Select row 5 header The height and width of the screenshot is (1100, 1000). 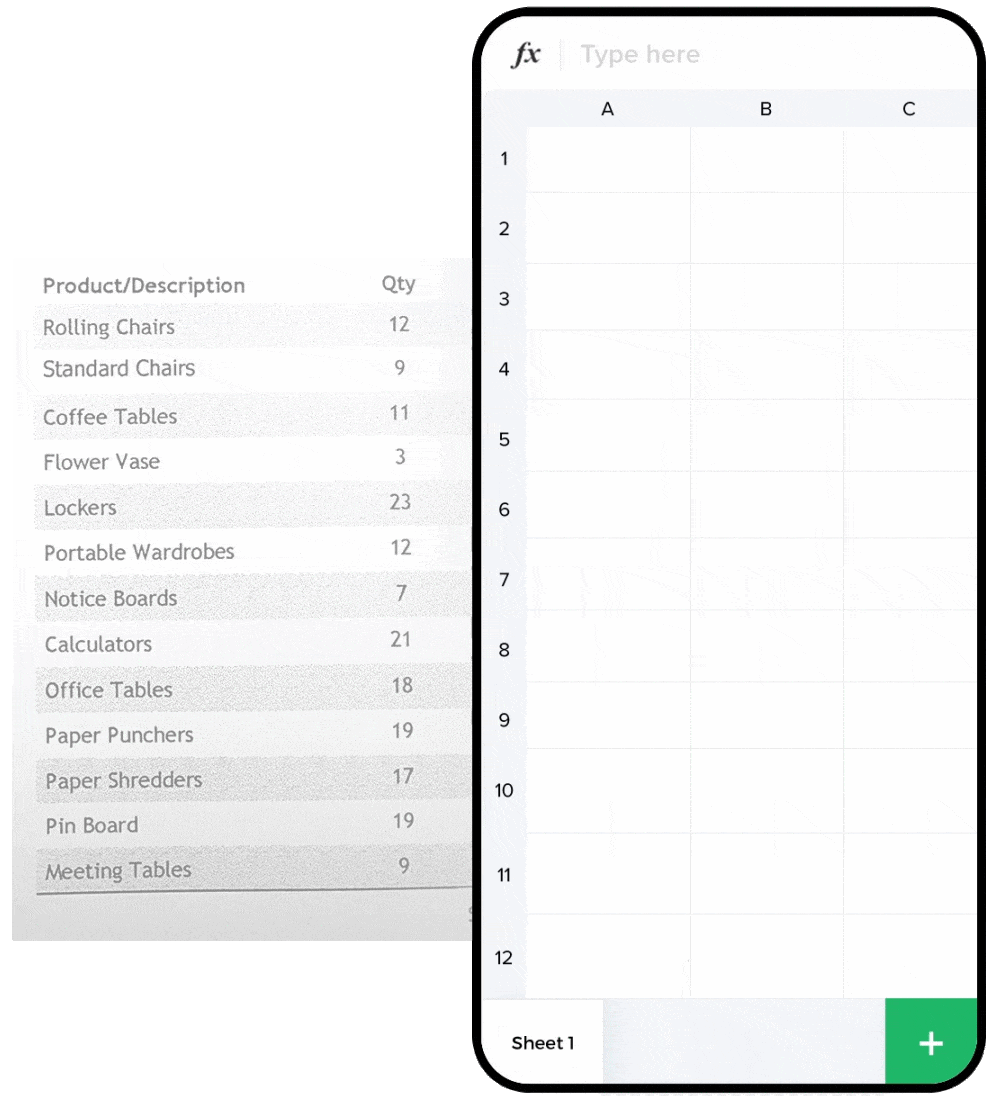point(504,439)
